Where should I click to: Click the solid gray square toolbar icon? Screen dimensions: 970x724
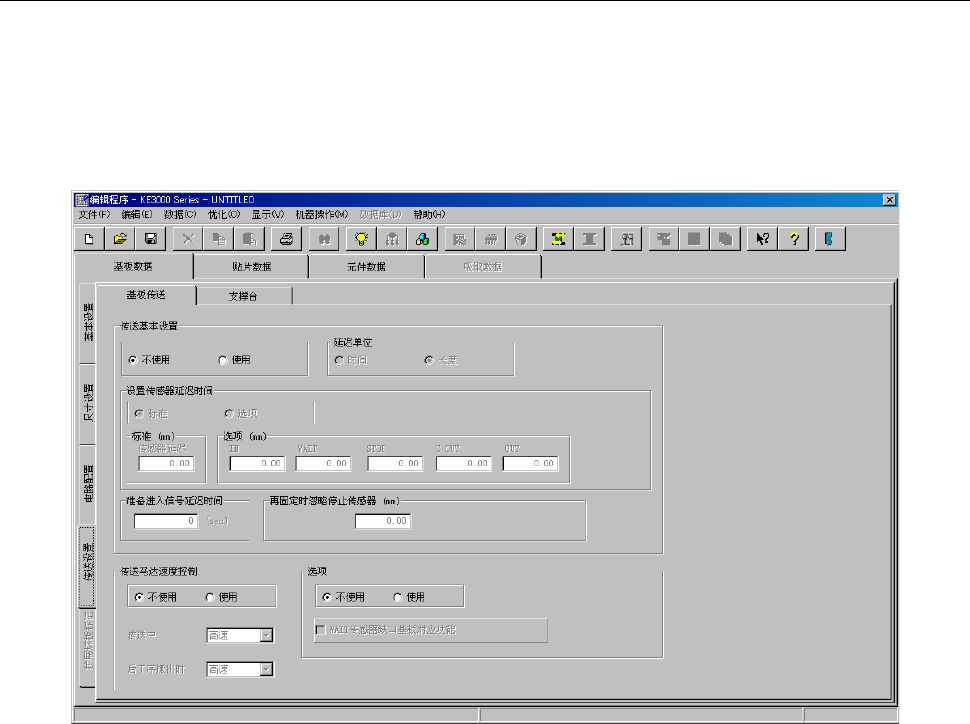(x=694, y=239)
